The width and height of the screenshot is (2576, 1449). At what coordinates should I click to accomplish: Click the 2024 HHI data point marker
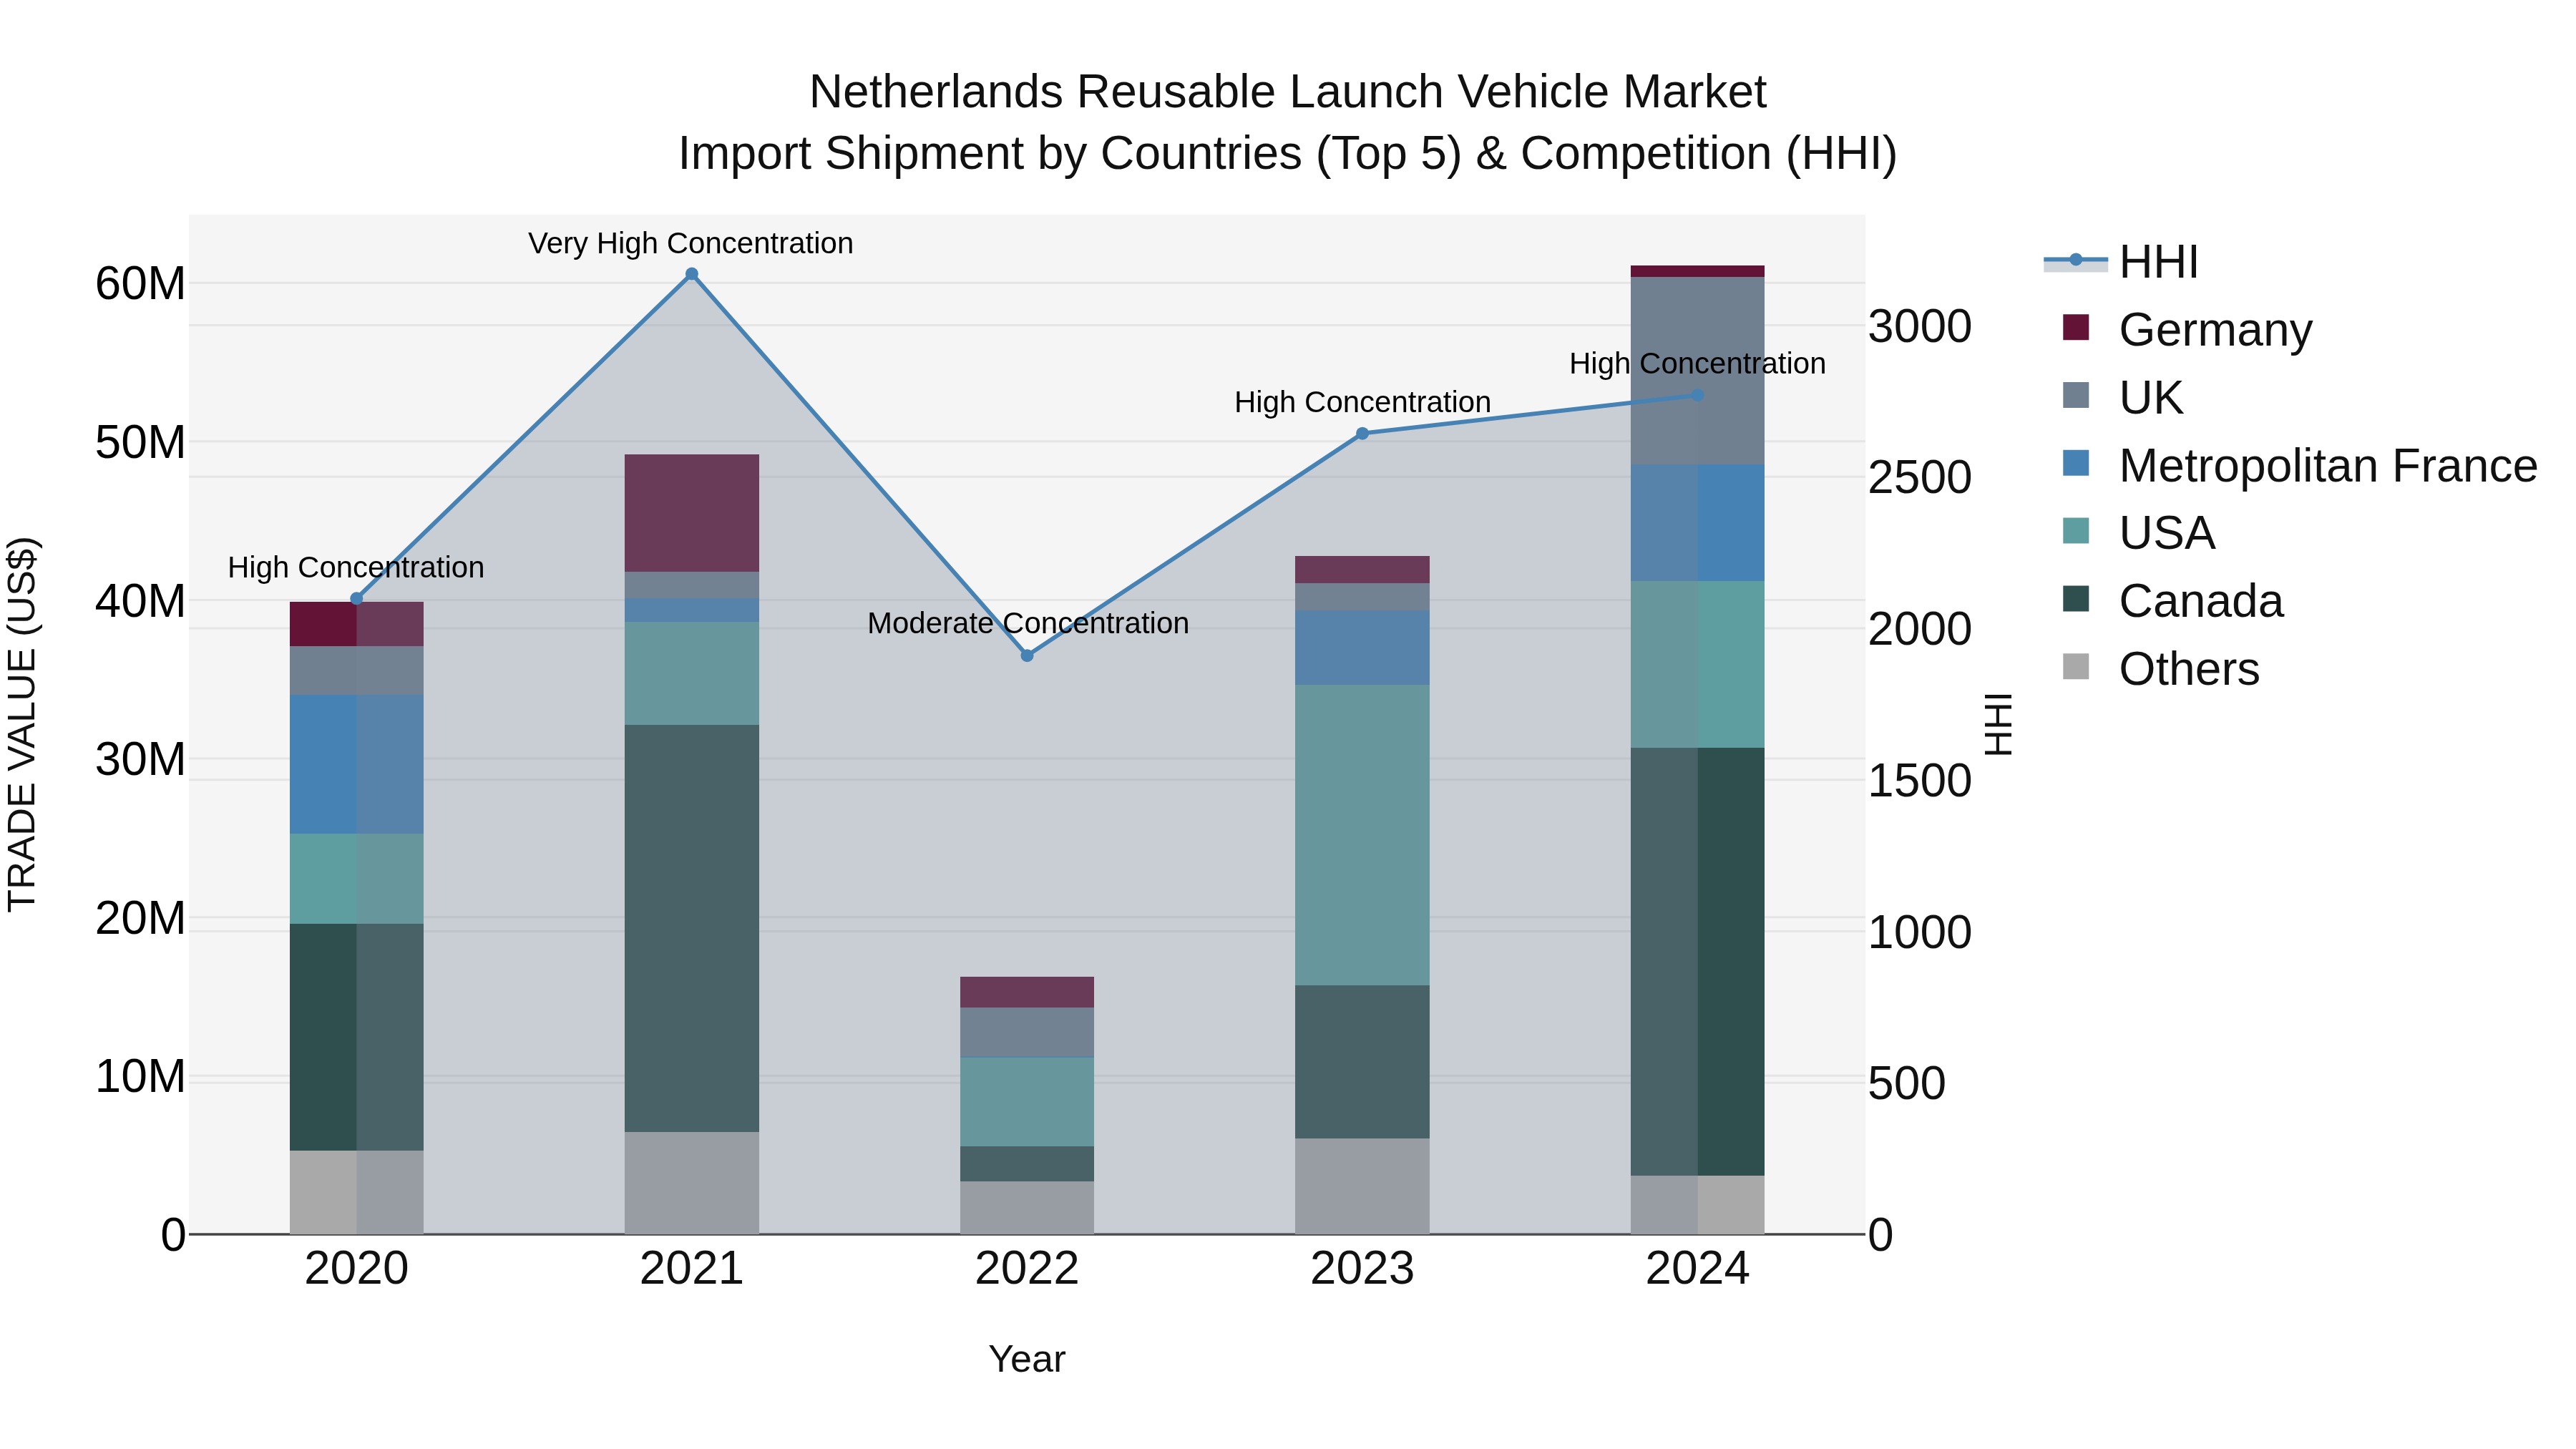point(1697,395)
